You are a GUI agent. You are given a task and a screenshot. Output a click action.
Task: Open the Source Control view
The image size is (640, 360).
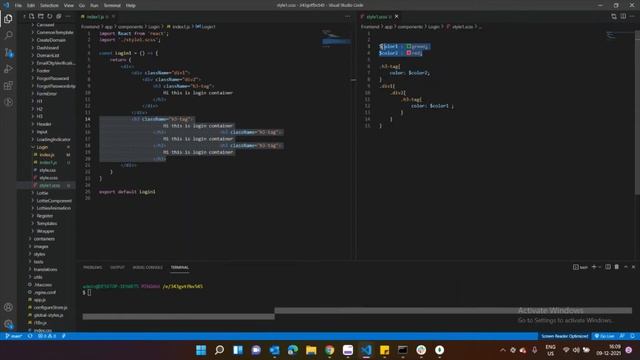click(x=8, y=52)
